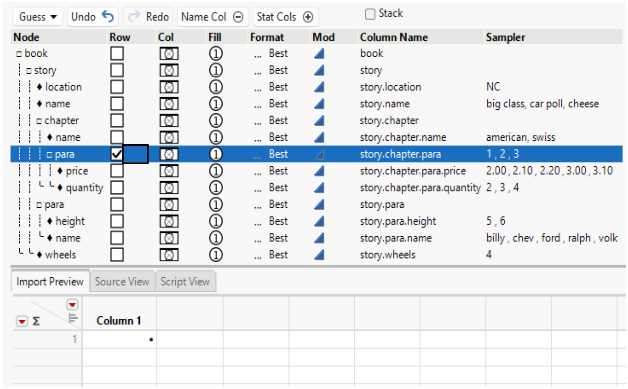Open the Guess dropdown menu
Image resolution: width=628 pixels, height=389 pixels.
(38, 17)
